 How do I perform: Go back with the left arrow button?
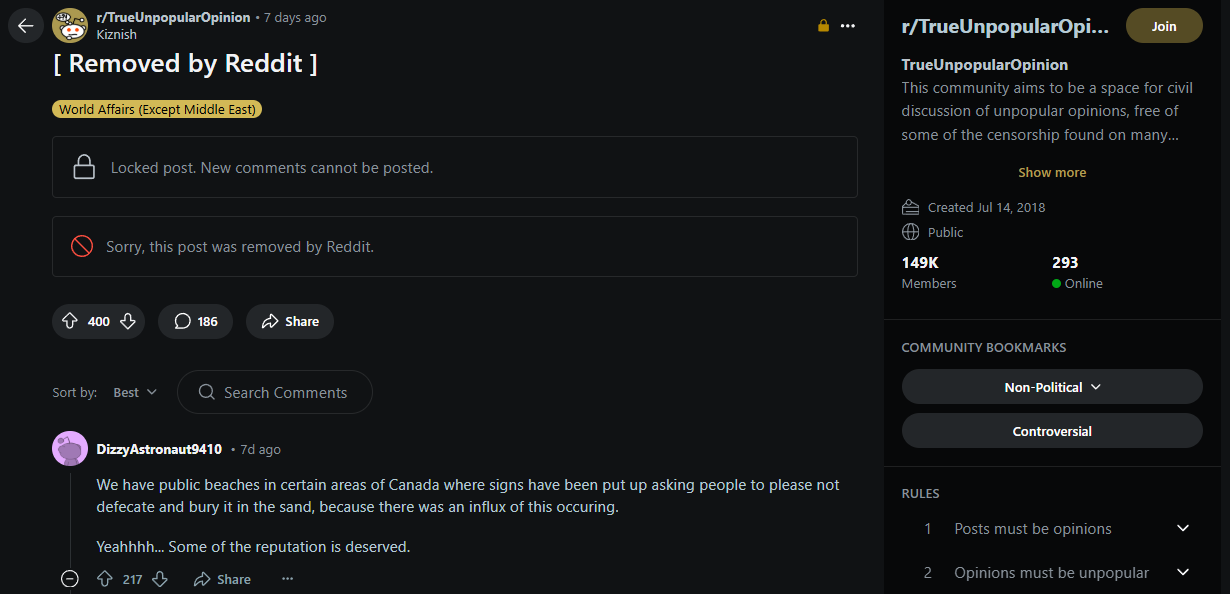(x=26, y=26)
